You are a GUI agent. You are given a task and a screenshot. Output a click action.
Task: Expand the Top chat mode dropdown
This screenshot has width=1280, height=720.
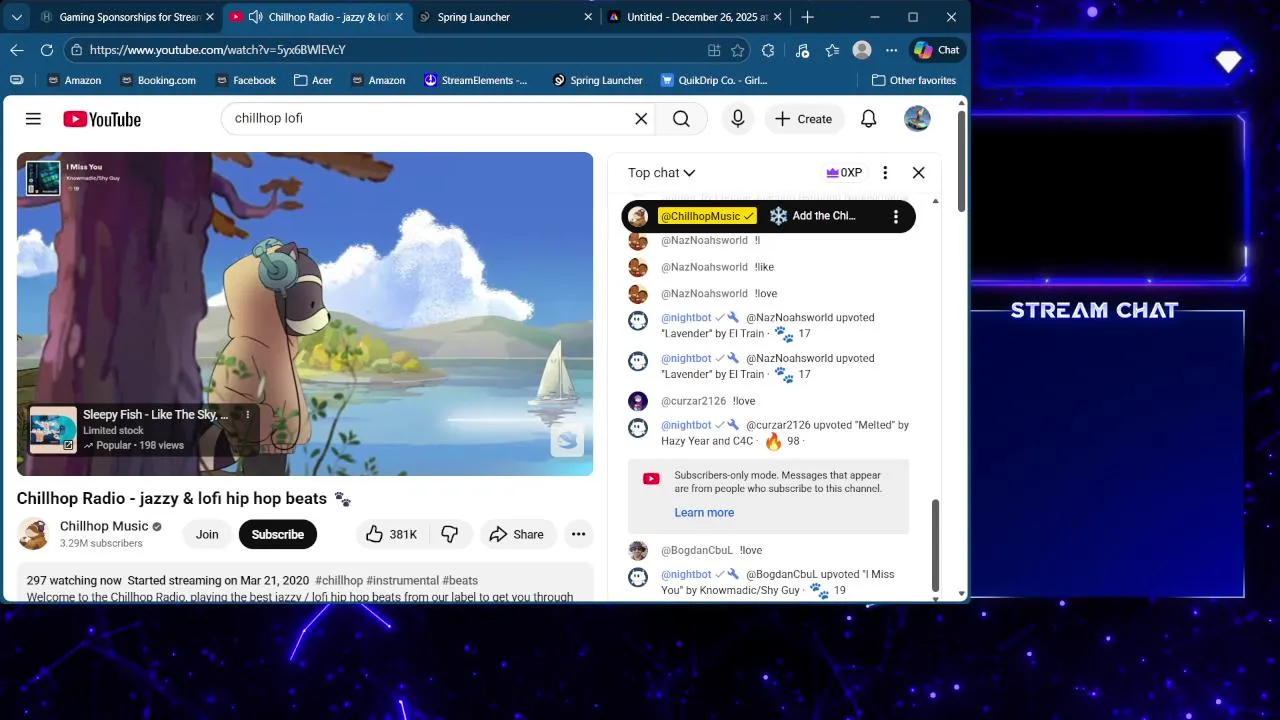tap(662, 173)
